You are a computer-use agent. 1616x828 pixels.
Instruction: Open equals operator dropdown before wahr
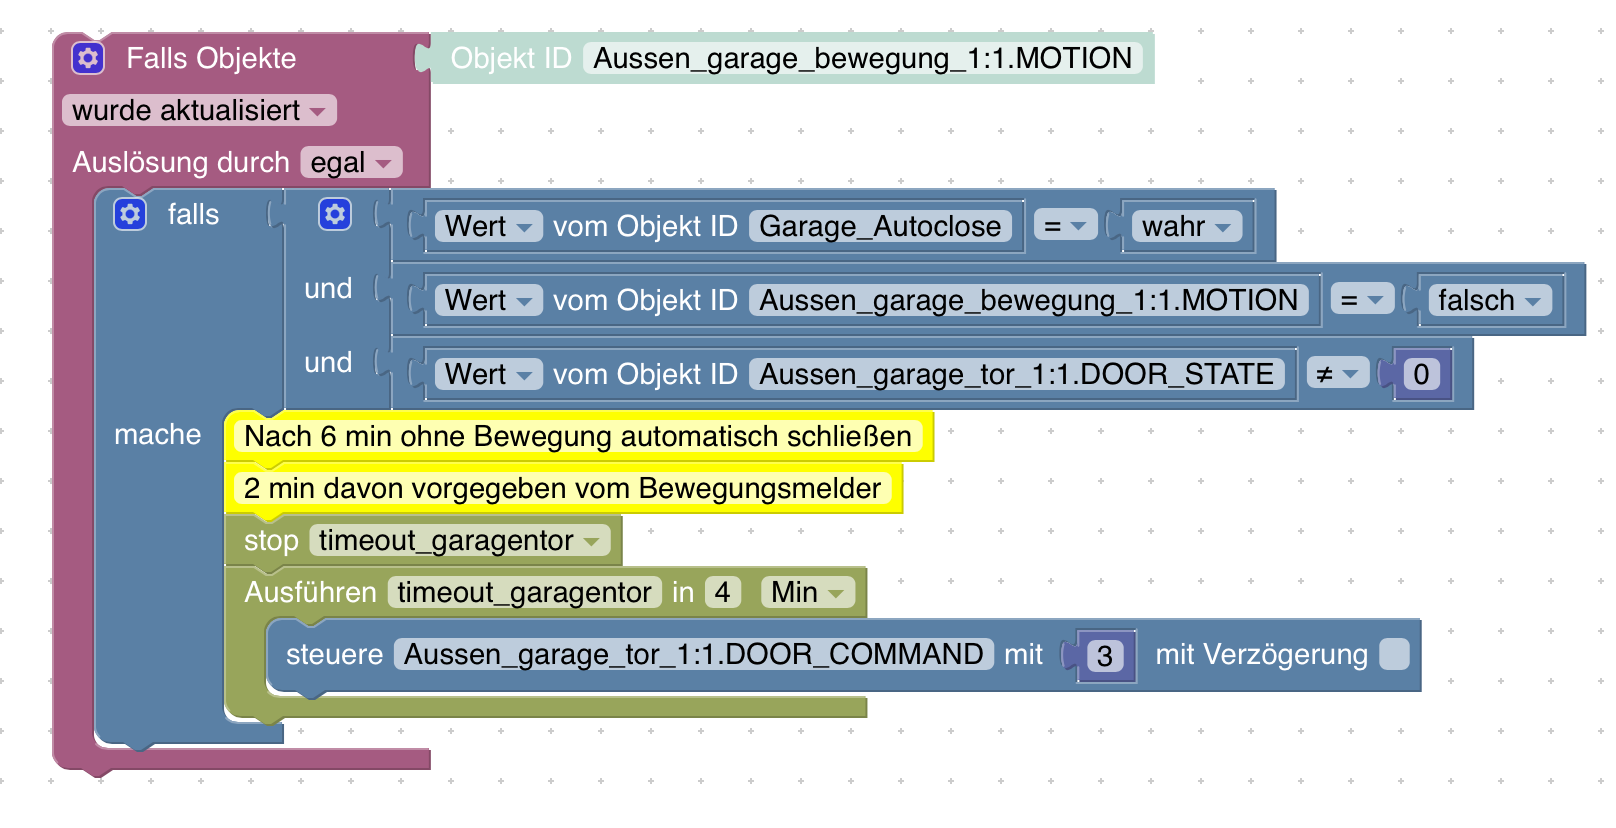(x=1065, y=226)
